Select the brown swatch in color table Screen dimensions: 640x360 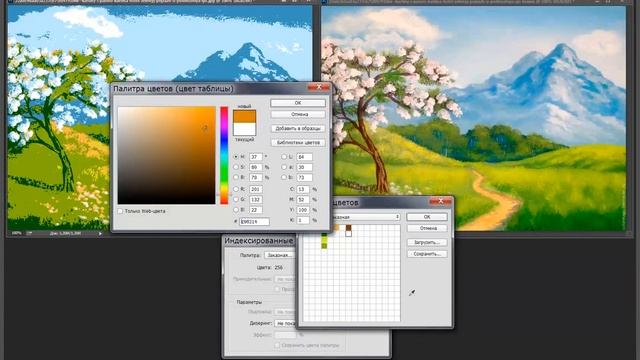click(x=348, y=227)
